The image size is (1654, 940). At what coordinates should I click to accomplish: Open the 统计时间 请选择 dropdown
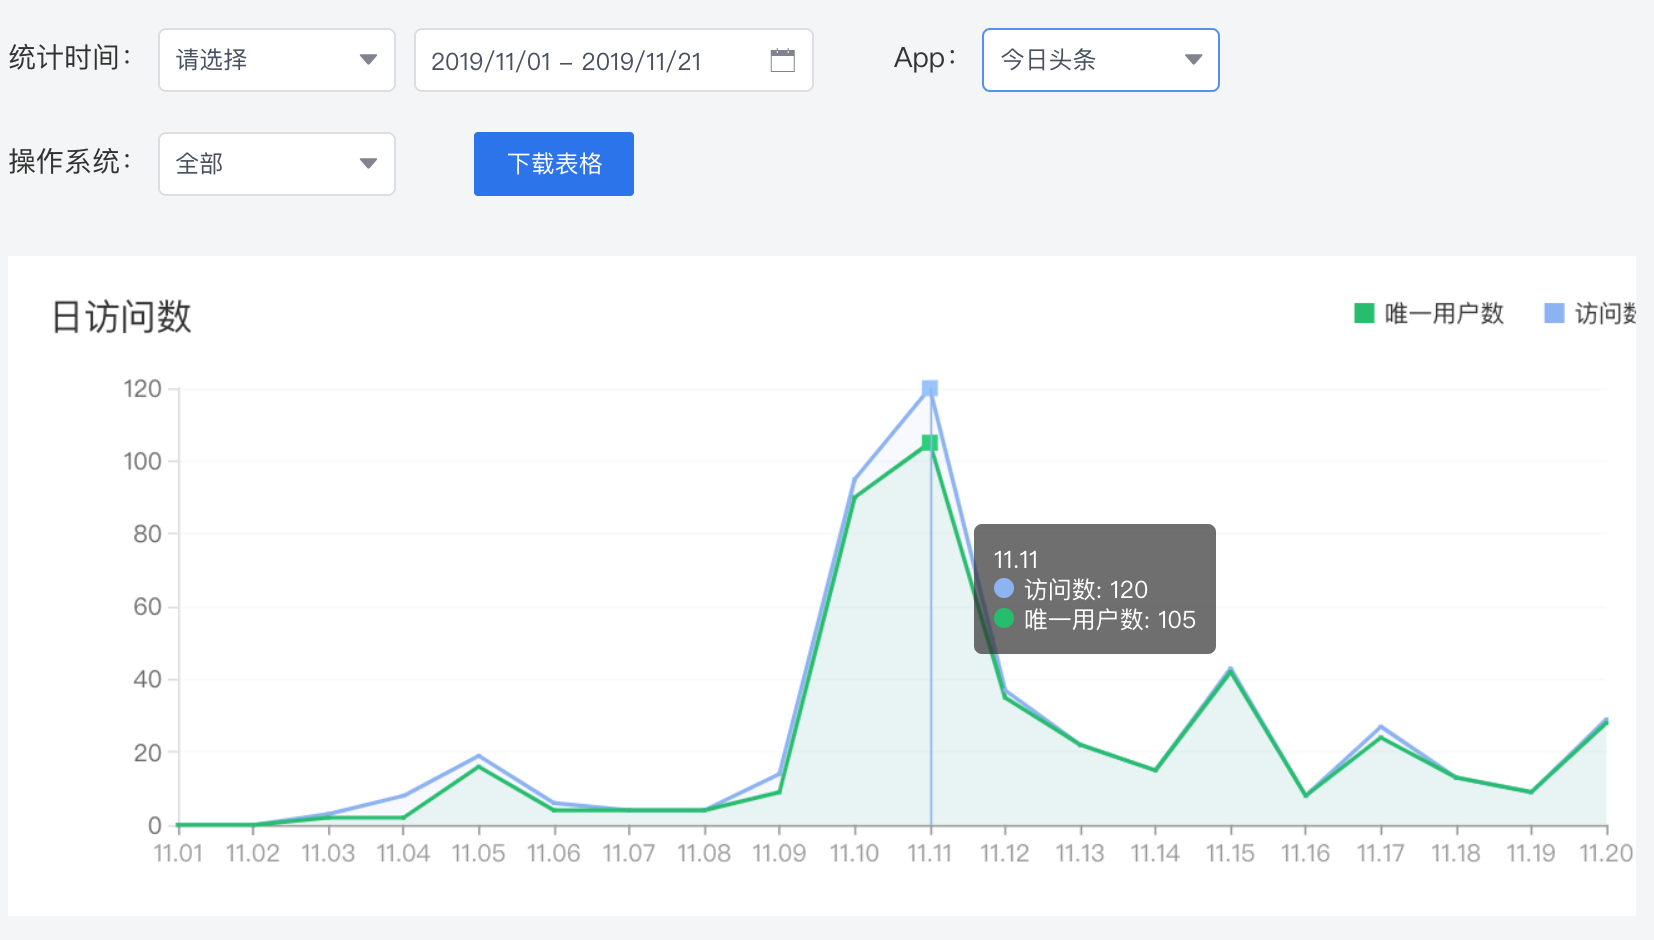(277, 60)
